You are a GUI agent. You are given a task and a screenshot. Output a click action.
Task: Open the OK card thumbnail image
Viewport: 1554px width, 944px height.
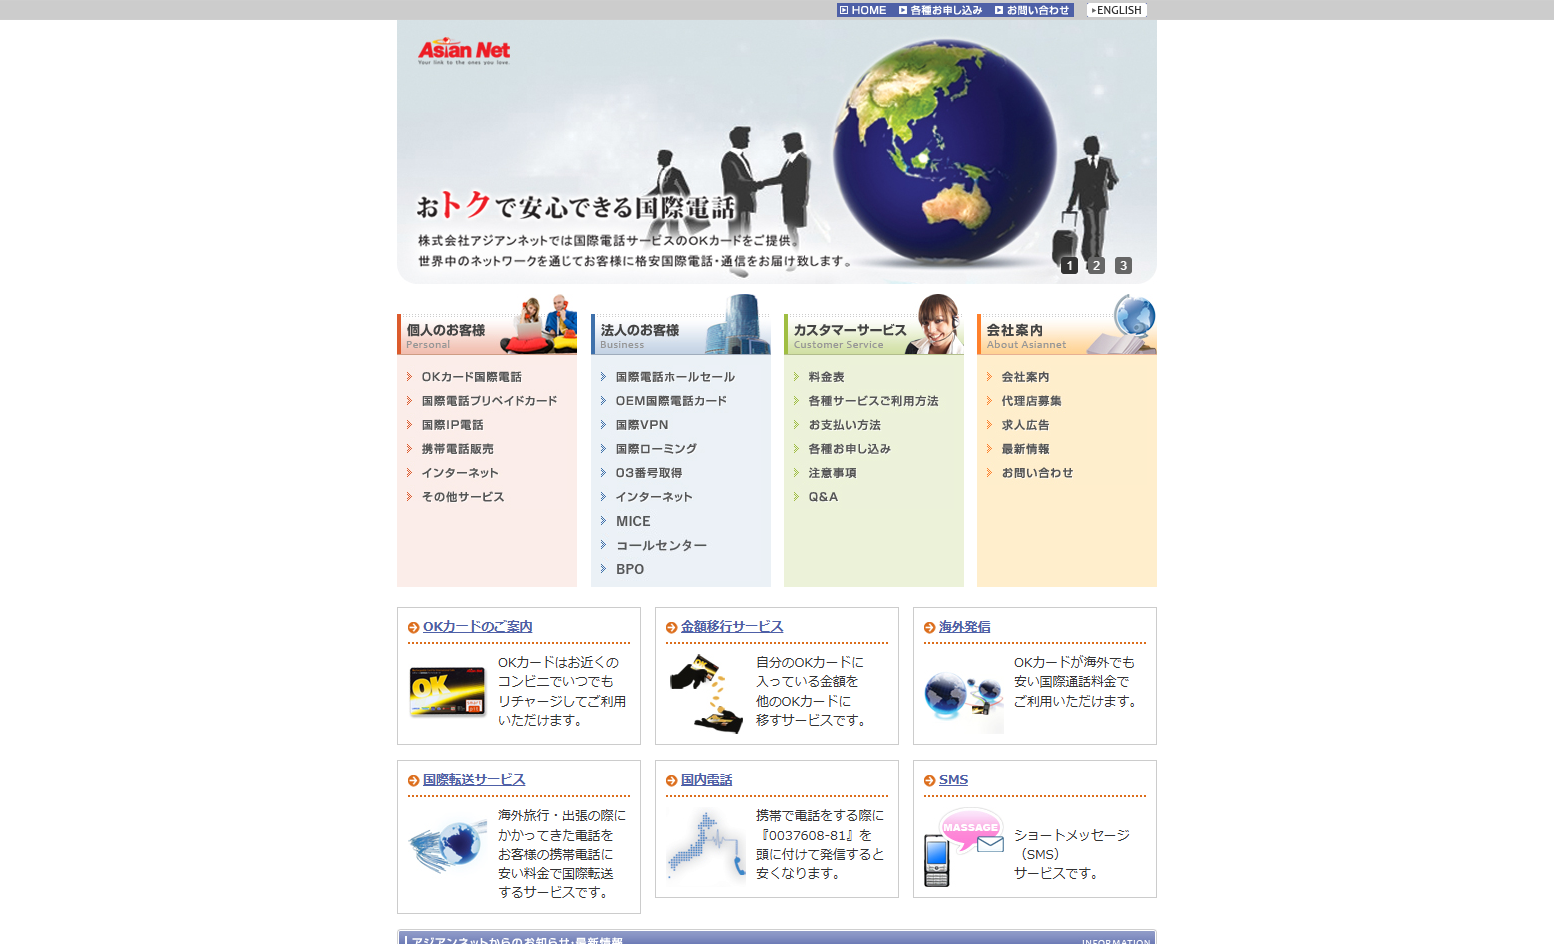point(447,691)
